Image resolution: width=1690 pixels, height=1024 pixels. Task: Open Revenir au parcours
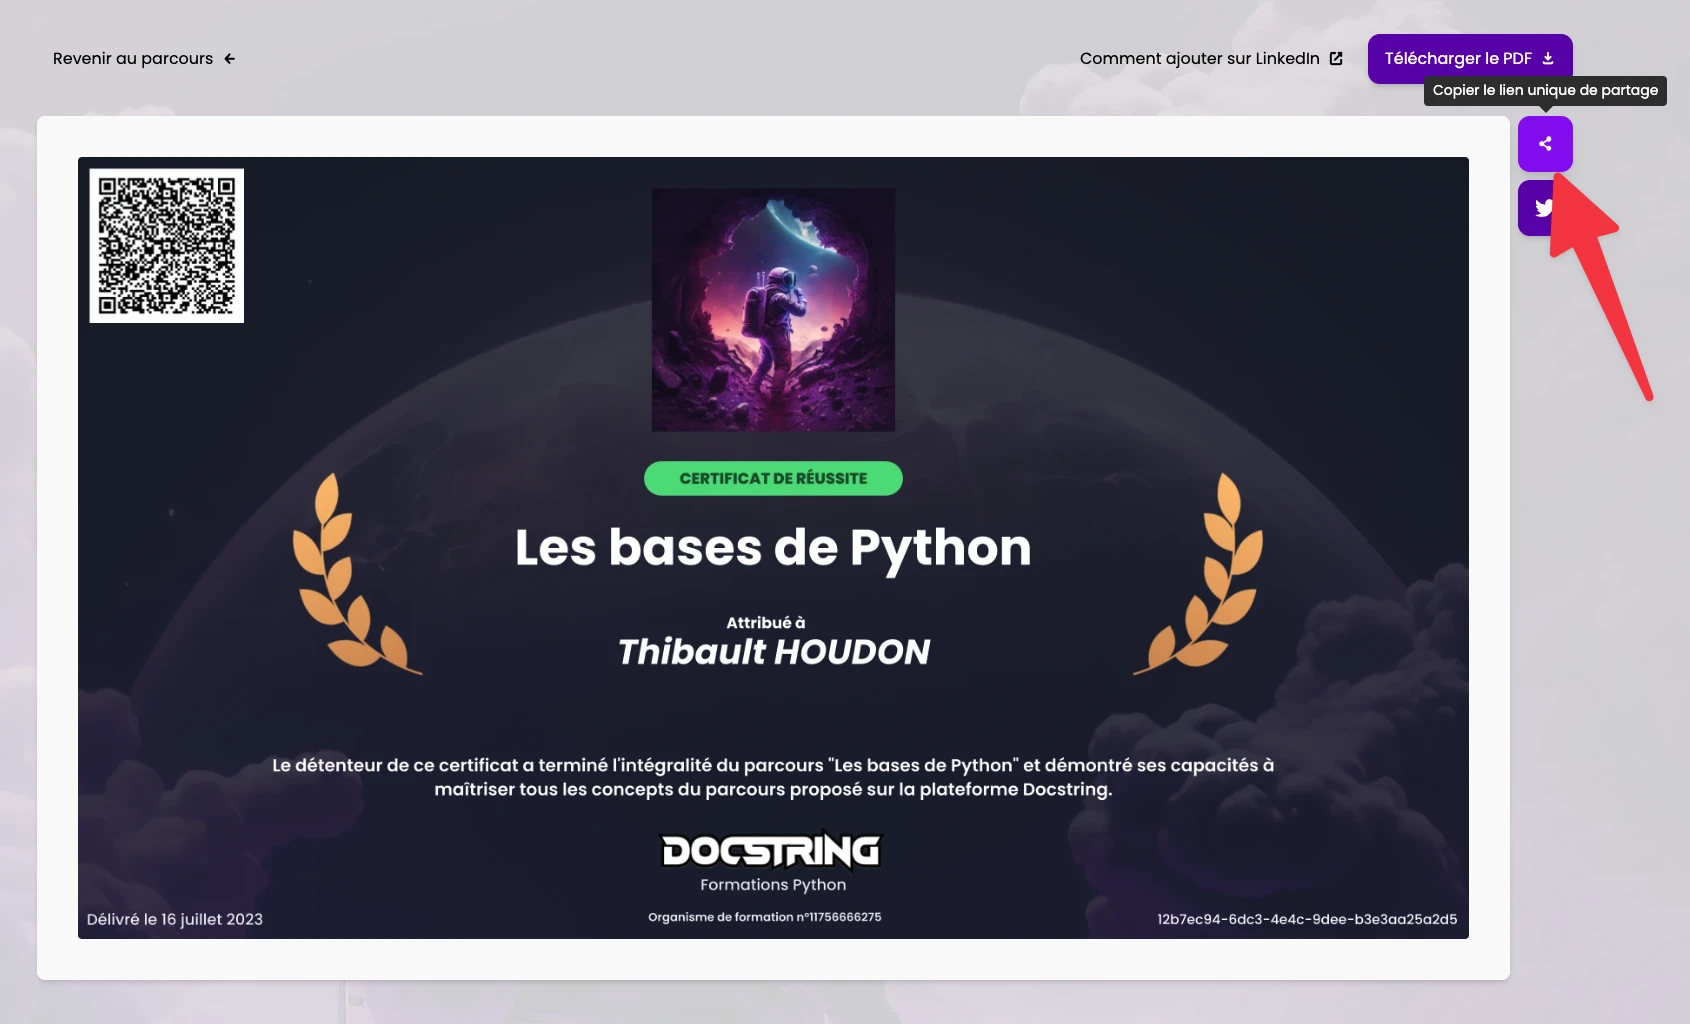[x=131, y=58]
